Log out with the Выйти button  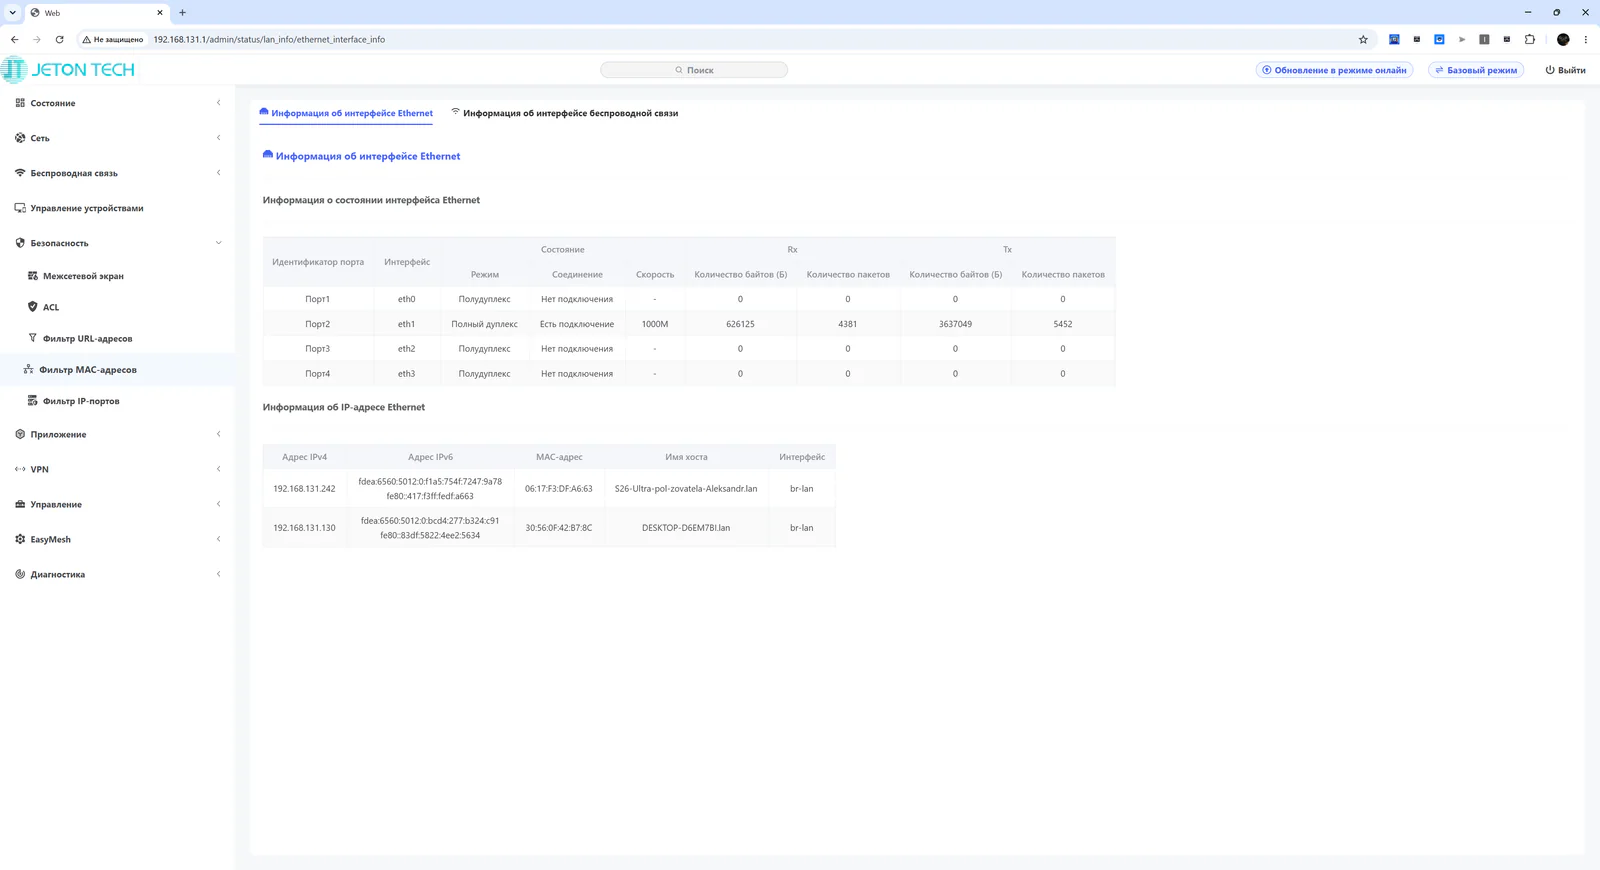click(1566, 70)
